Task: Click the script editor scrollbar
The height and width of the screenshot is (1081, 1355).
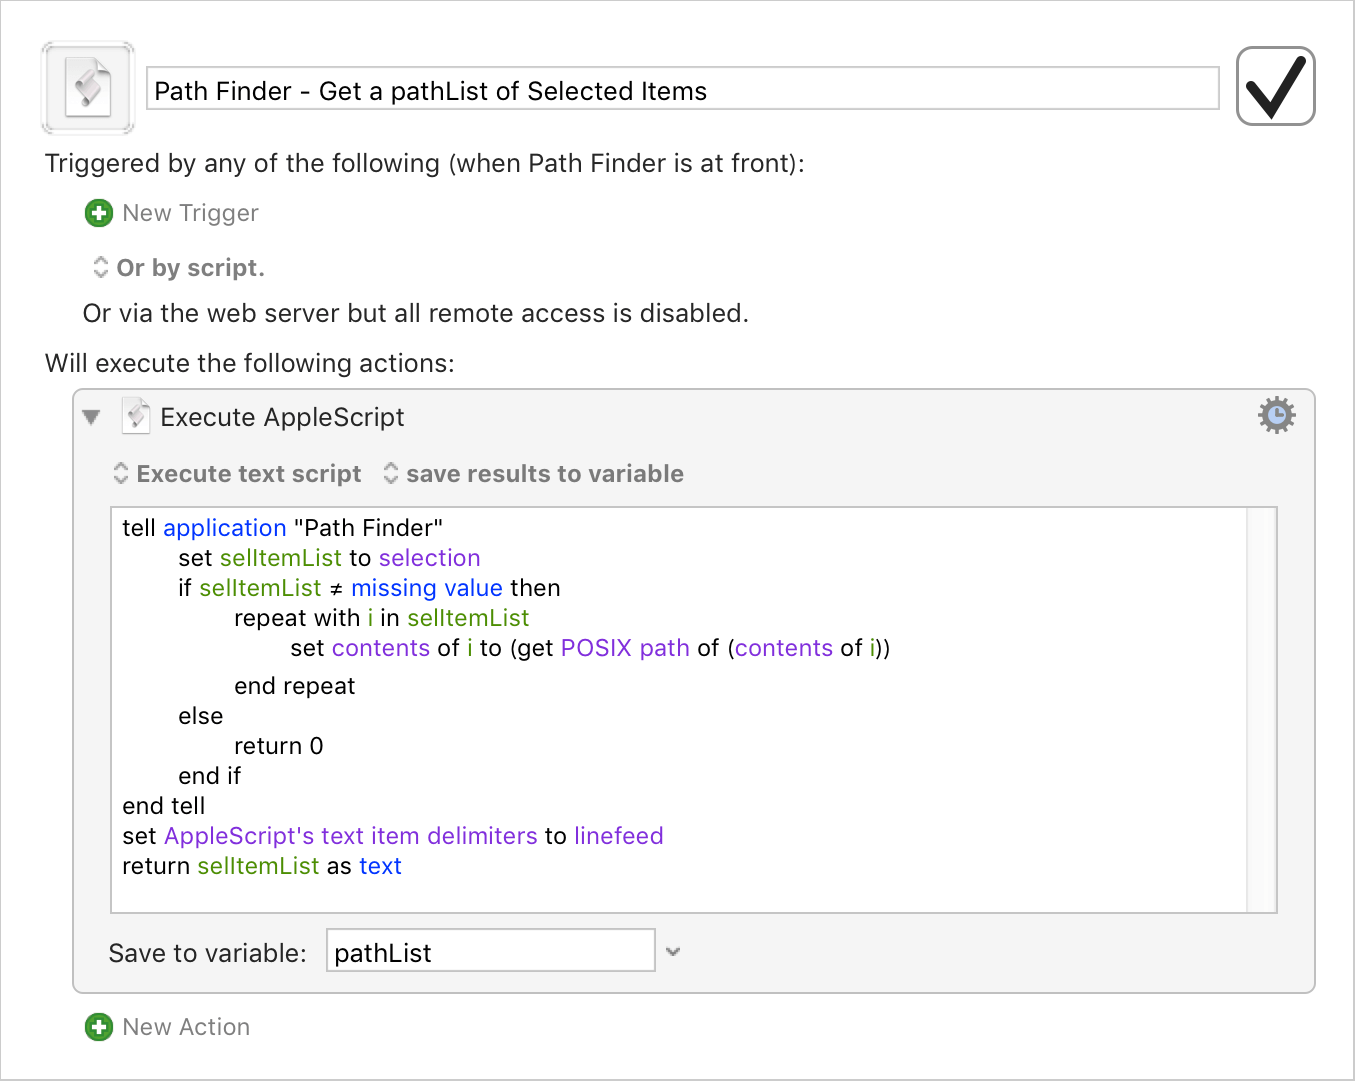Action: coord(1261,710)
